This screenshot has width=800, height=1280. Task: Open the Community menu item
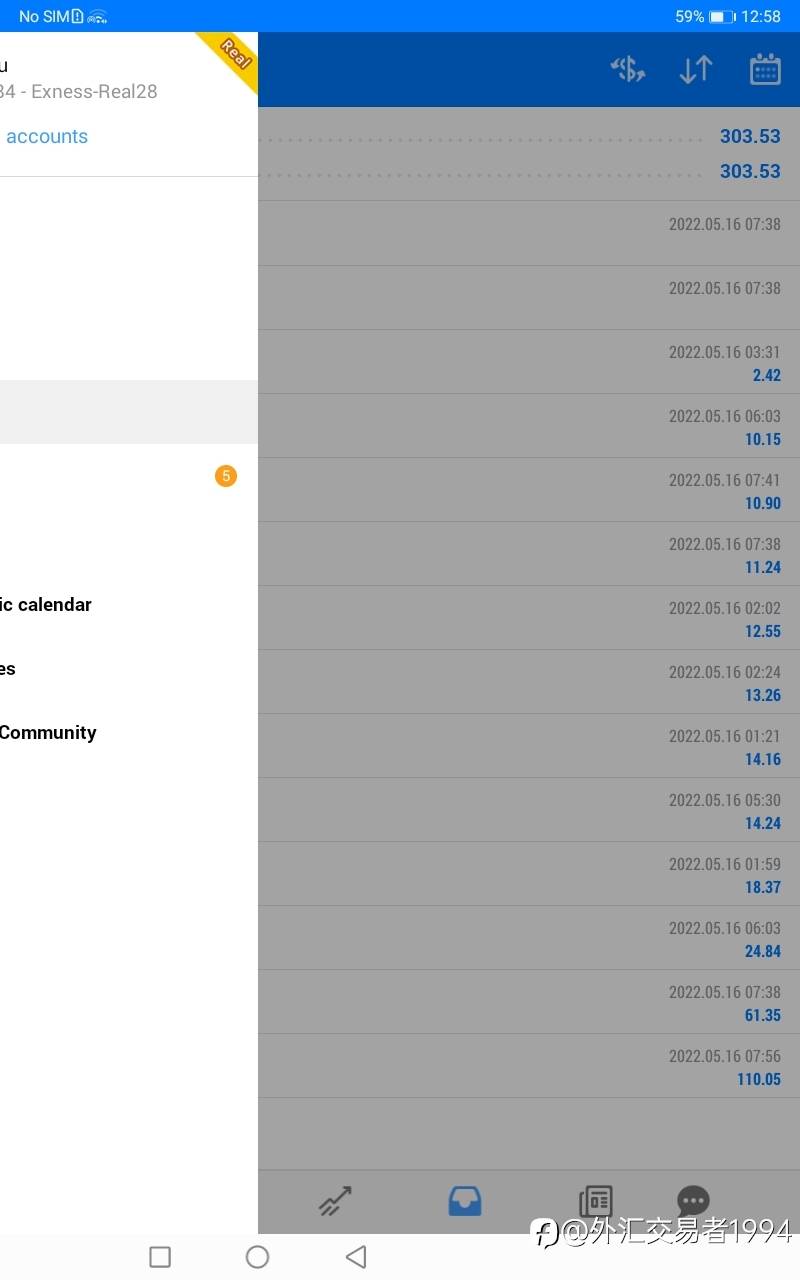pos(48,733)
